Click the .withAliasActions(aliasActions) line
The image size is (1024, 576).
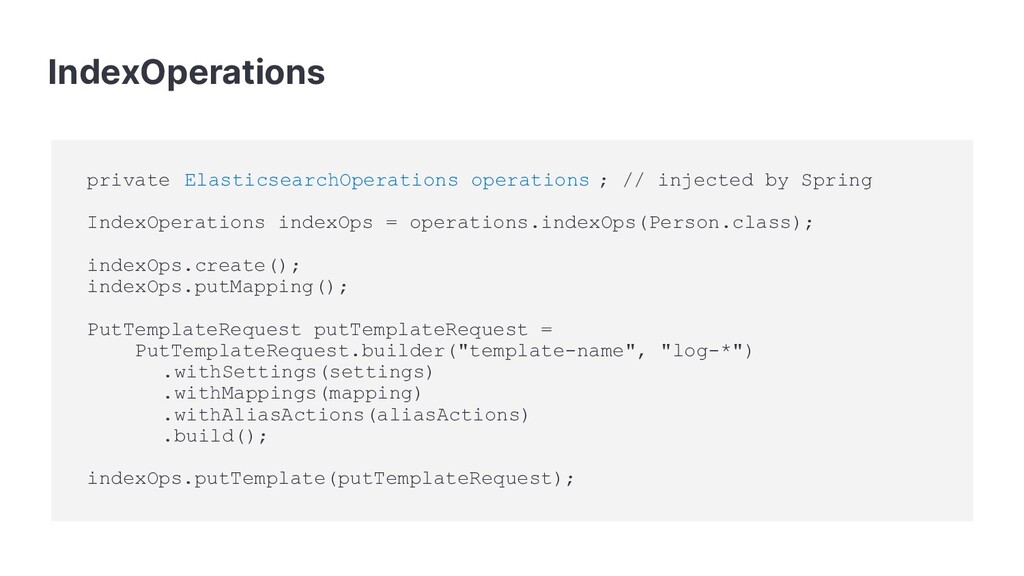pos(344,415)
